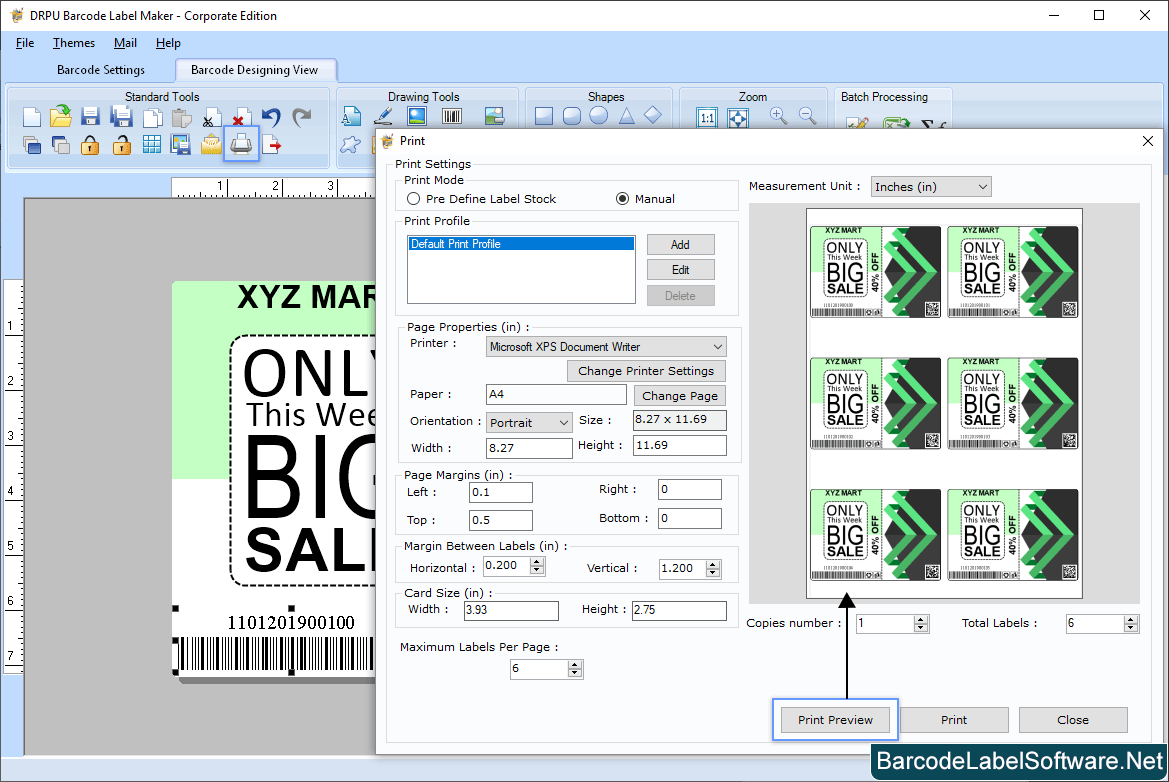Open the Printer selection dropdown
This screenshot has width=1169, height=782.
click(x=718, y=346)
